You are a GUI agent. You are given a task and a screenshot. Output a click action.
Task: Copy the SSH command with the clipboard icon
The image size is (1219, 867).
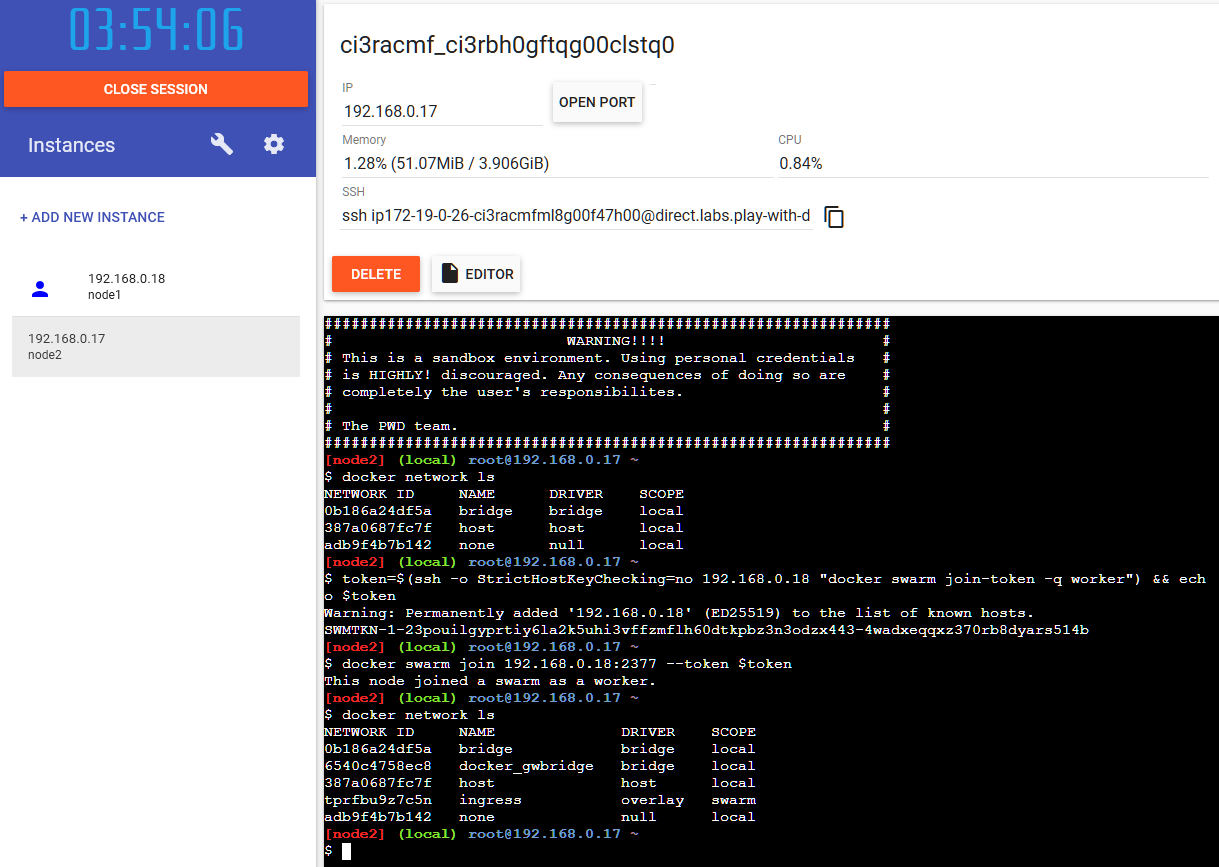[x=834, y=217]
